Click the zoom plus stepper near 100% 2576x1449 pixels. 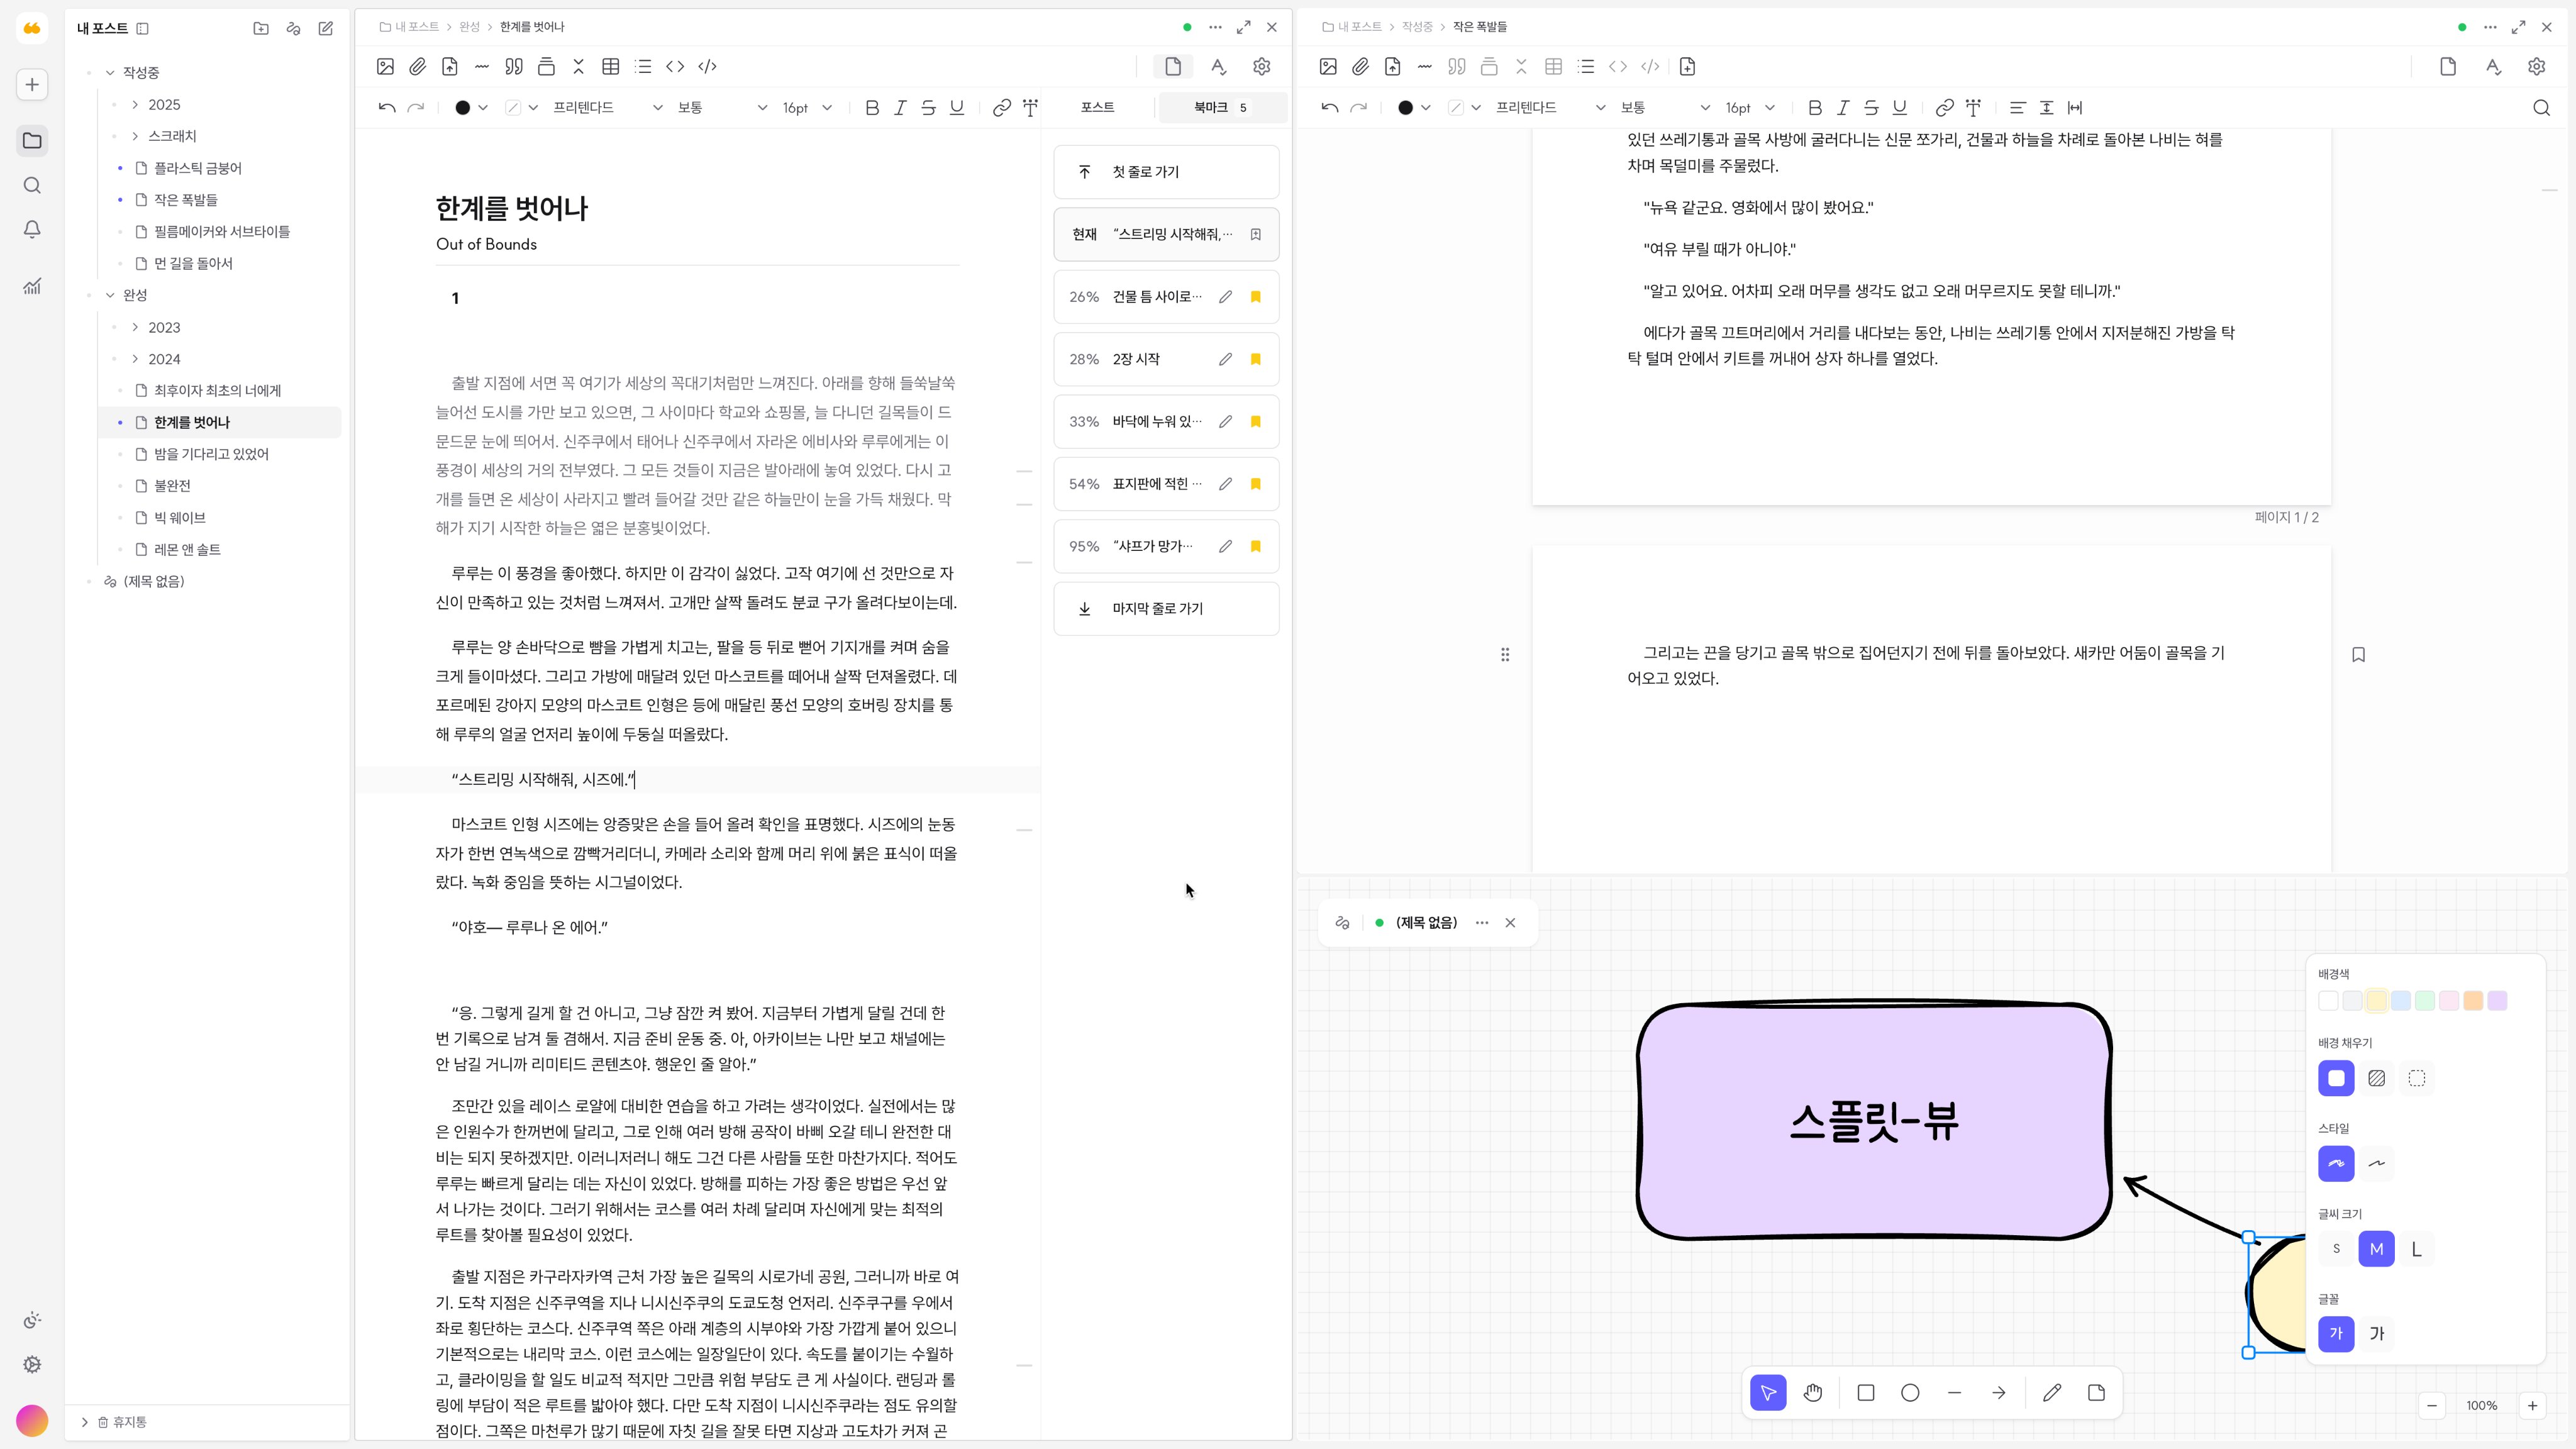click(2533, 1406)
